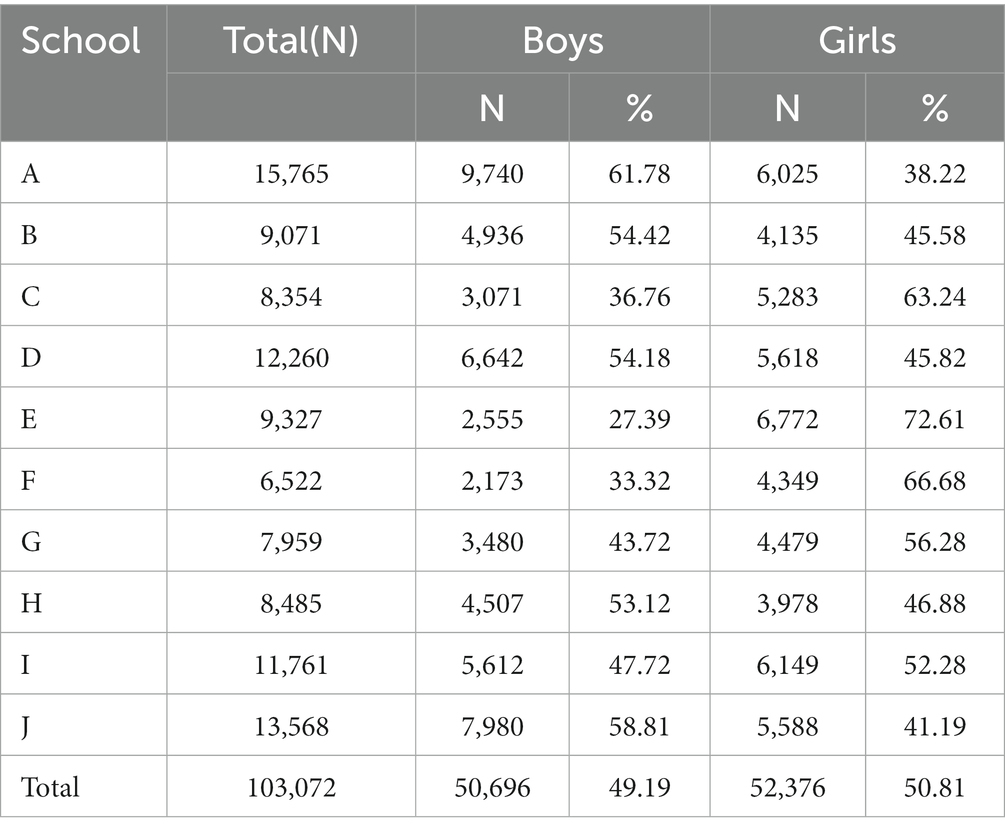Image resolution: width=1005 pixels, height=832 pixels.
Task: Select girls count 6,772 in row E
Action: pos(787,419)
